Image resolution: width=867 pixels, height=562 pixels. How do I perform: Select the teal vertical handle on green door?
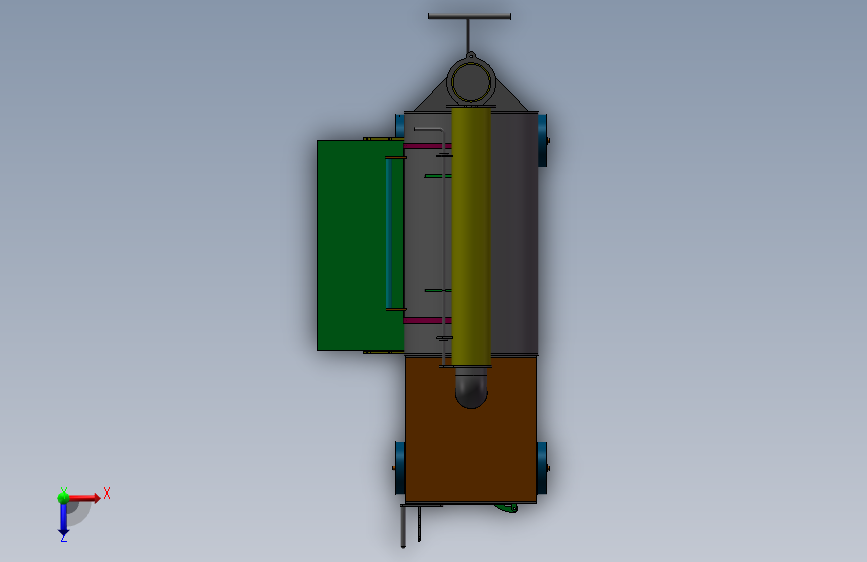(x=389, y=233)
